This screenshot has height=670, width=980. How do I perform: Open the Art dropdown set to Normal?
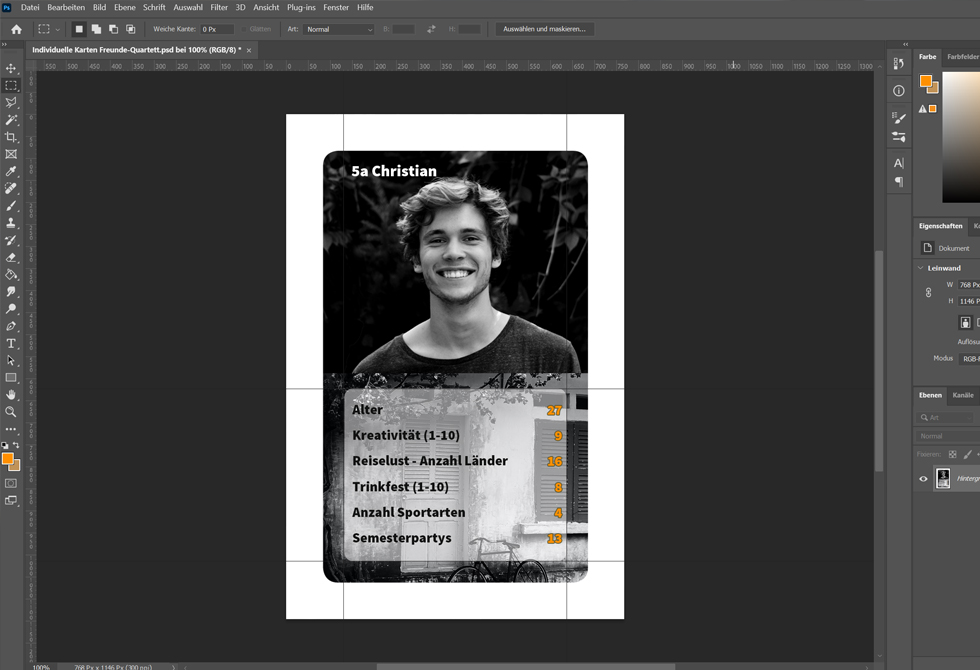(339, 29)
